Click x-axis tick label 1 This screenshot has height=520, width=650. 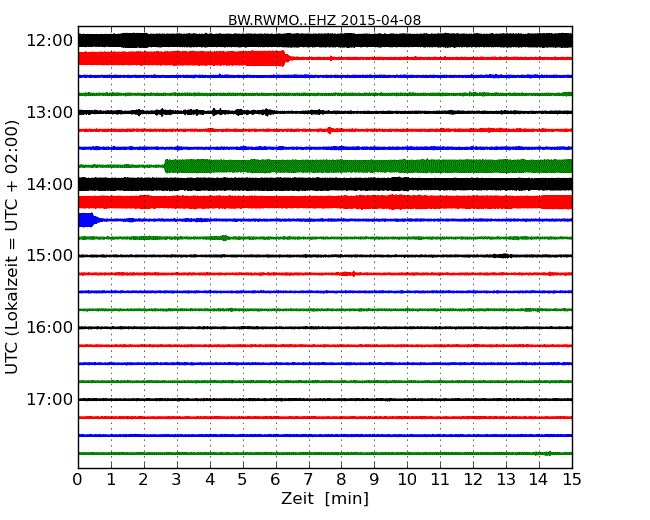111,480
